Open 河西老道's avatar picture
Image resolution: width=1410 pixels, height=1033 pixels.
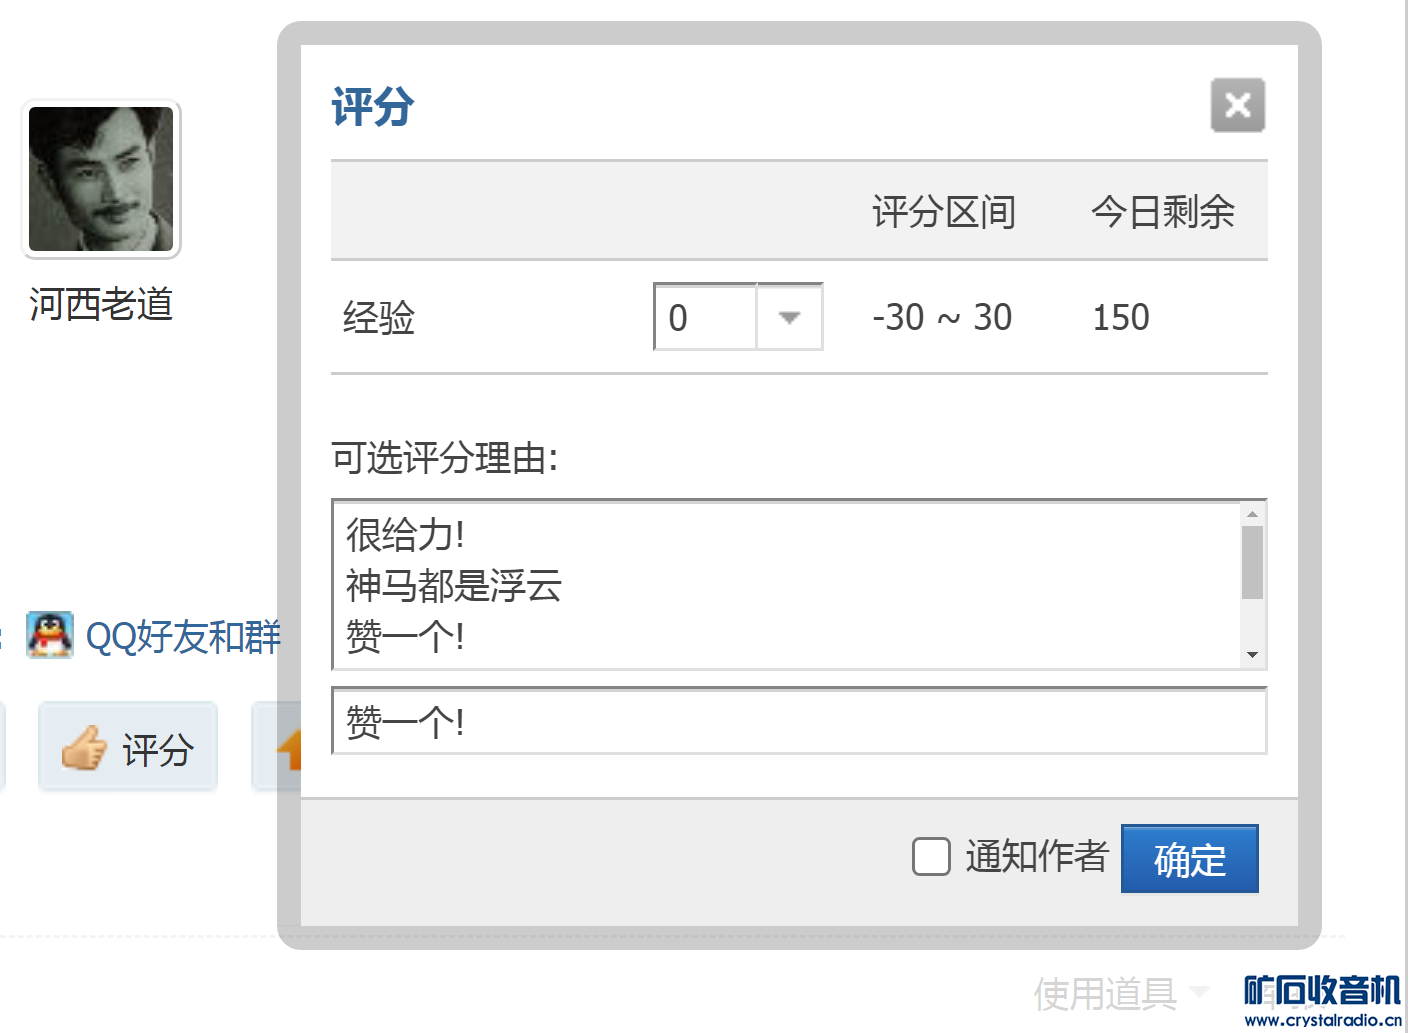coord(101,179)
